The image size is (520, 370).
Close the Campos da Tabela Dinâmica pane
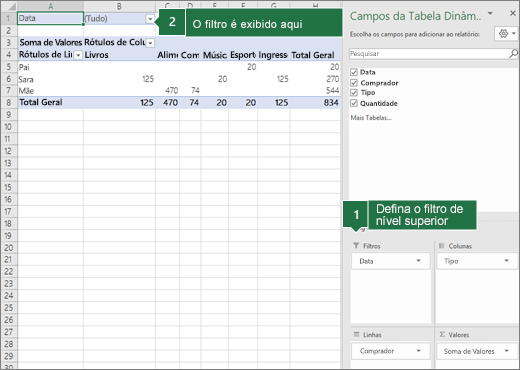(x=513, y=13)
